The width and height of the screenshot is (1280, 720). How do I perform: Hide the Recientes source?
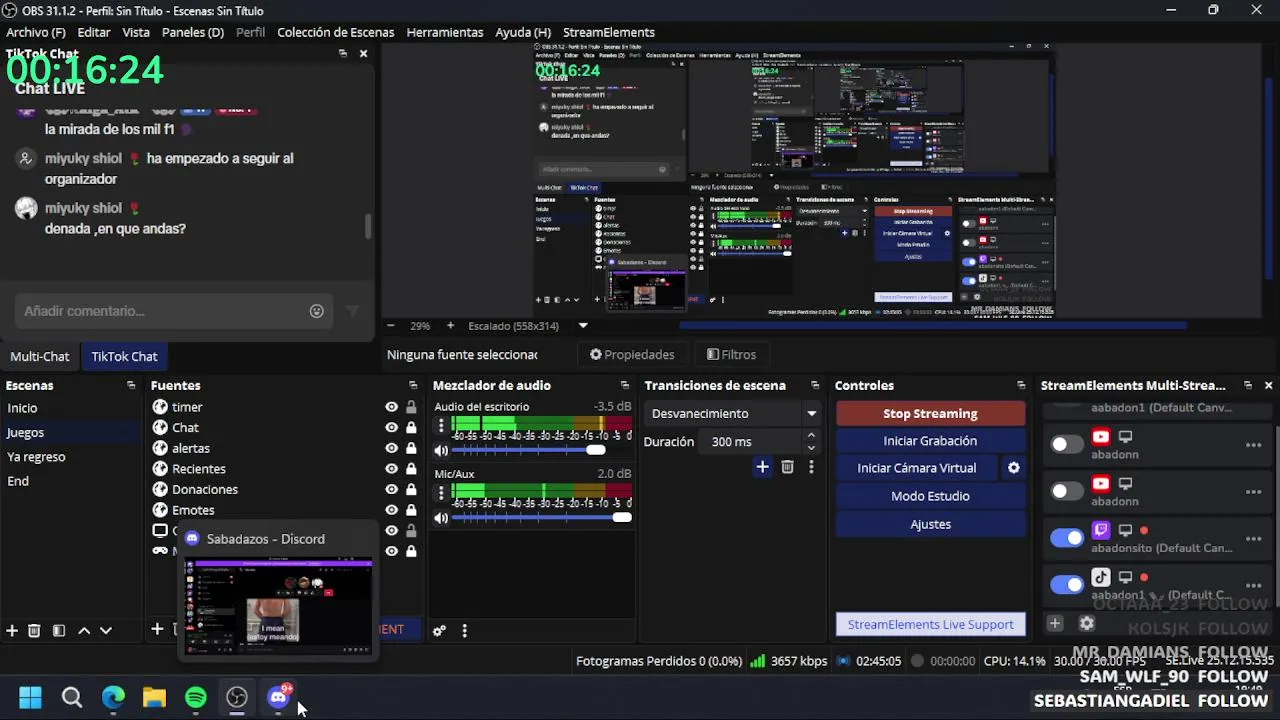tap(391, 469)
